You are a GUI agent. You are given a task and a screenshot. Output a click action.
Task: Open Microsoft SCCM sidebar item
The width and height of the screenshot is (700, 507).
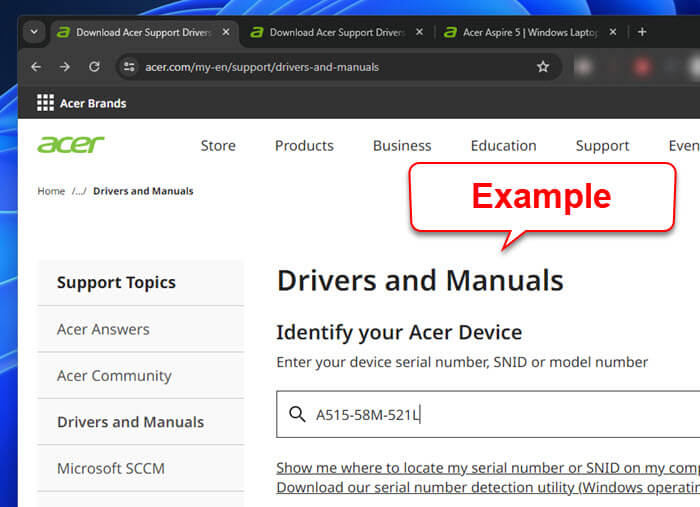tap(141, 469)
